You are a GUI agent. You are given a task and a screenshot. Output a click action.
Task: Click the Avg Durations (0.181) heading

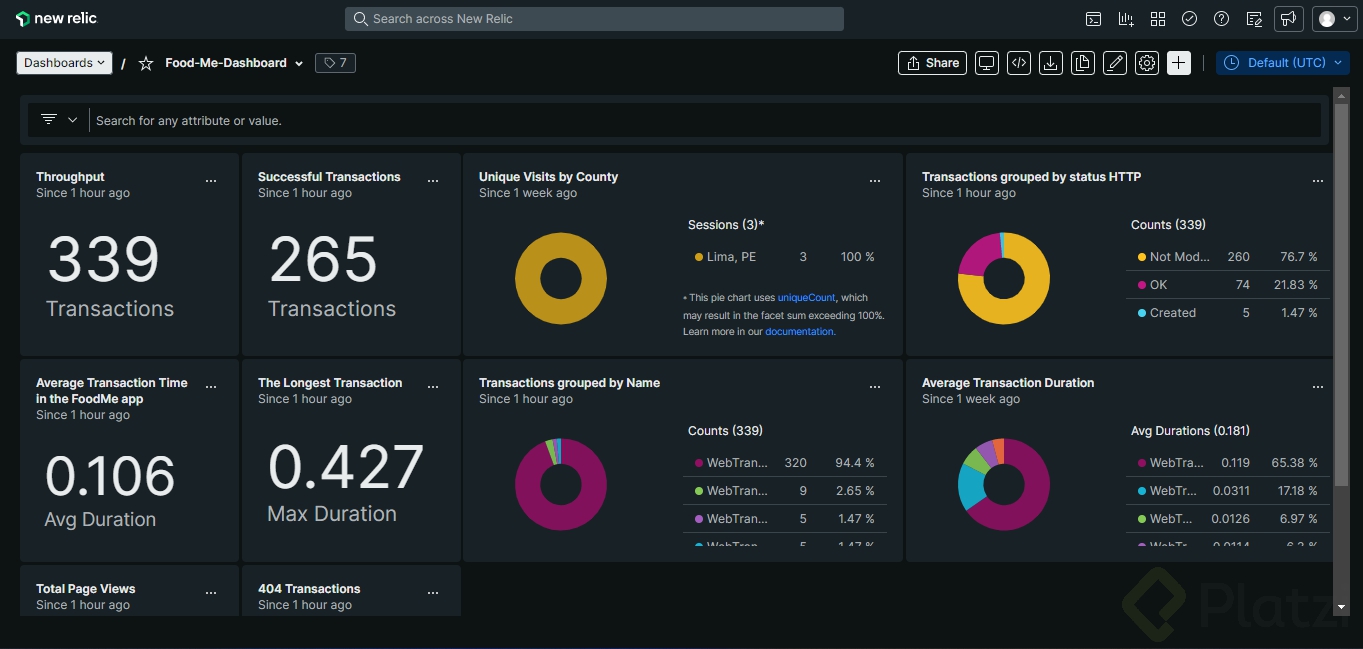(x=1190, y=431)
